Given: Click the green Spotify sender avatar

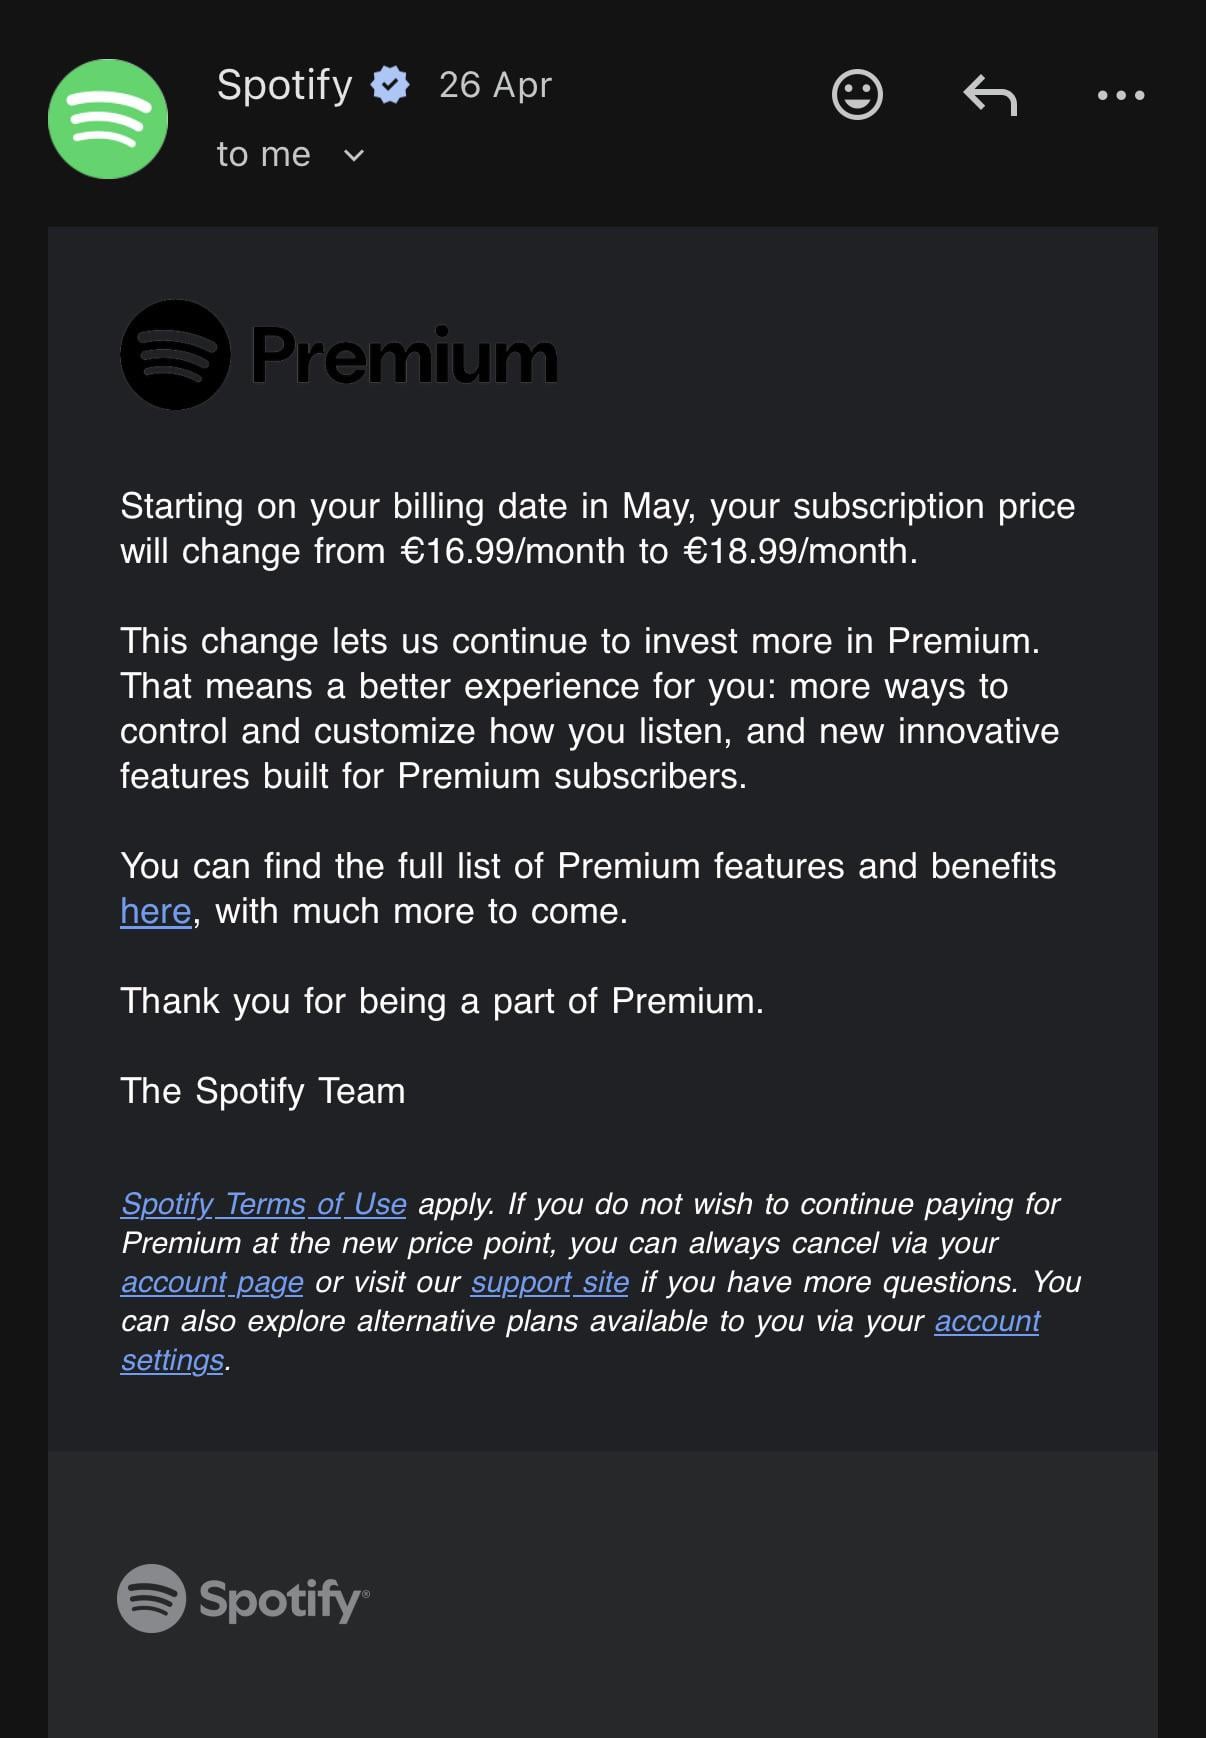Looking at the screenshot, I should [x=108, y=119].
